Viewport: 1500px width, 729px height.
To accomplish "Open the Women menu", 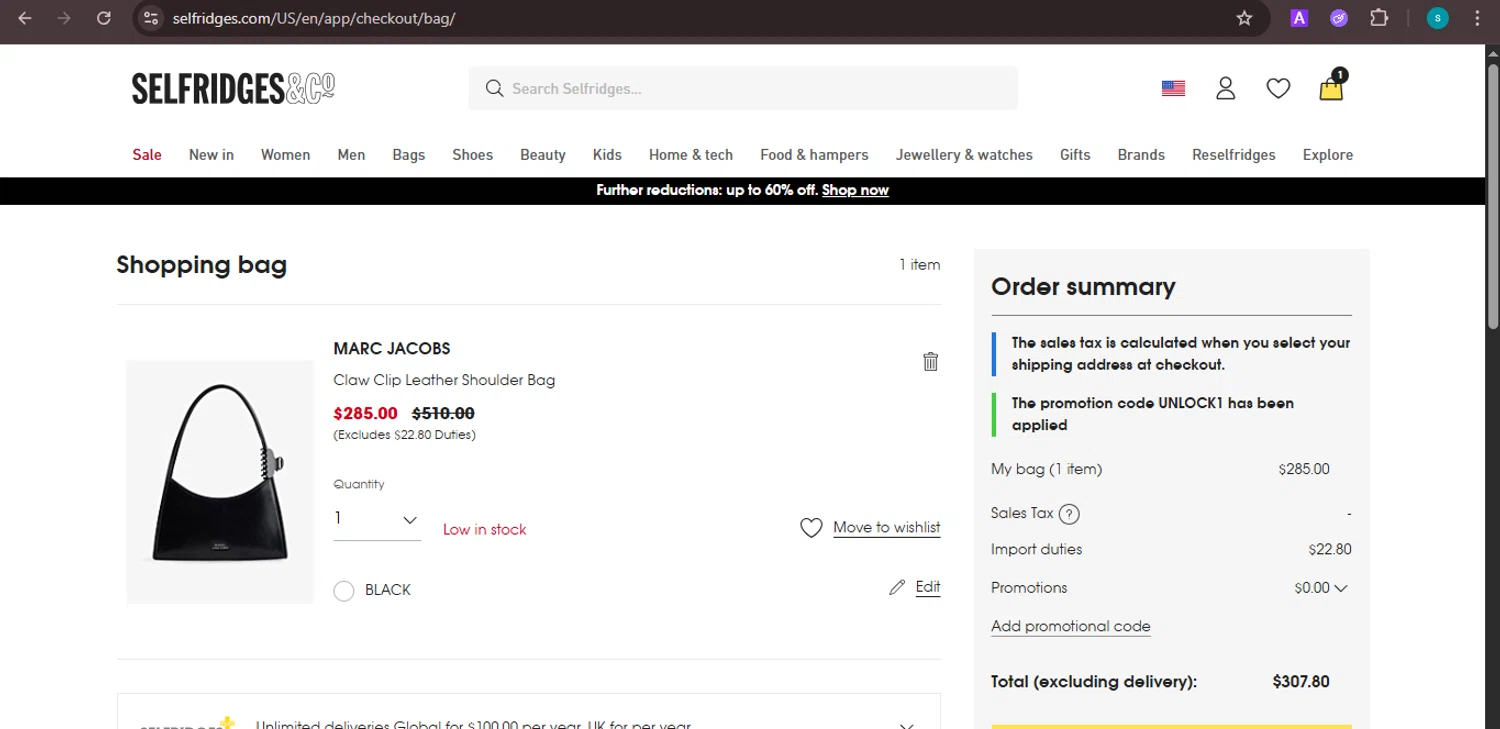I will [285, 155].
